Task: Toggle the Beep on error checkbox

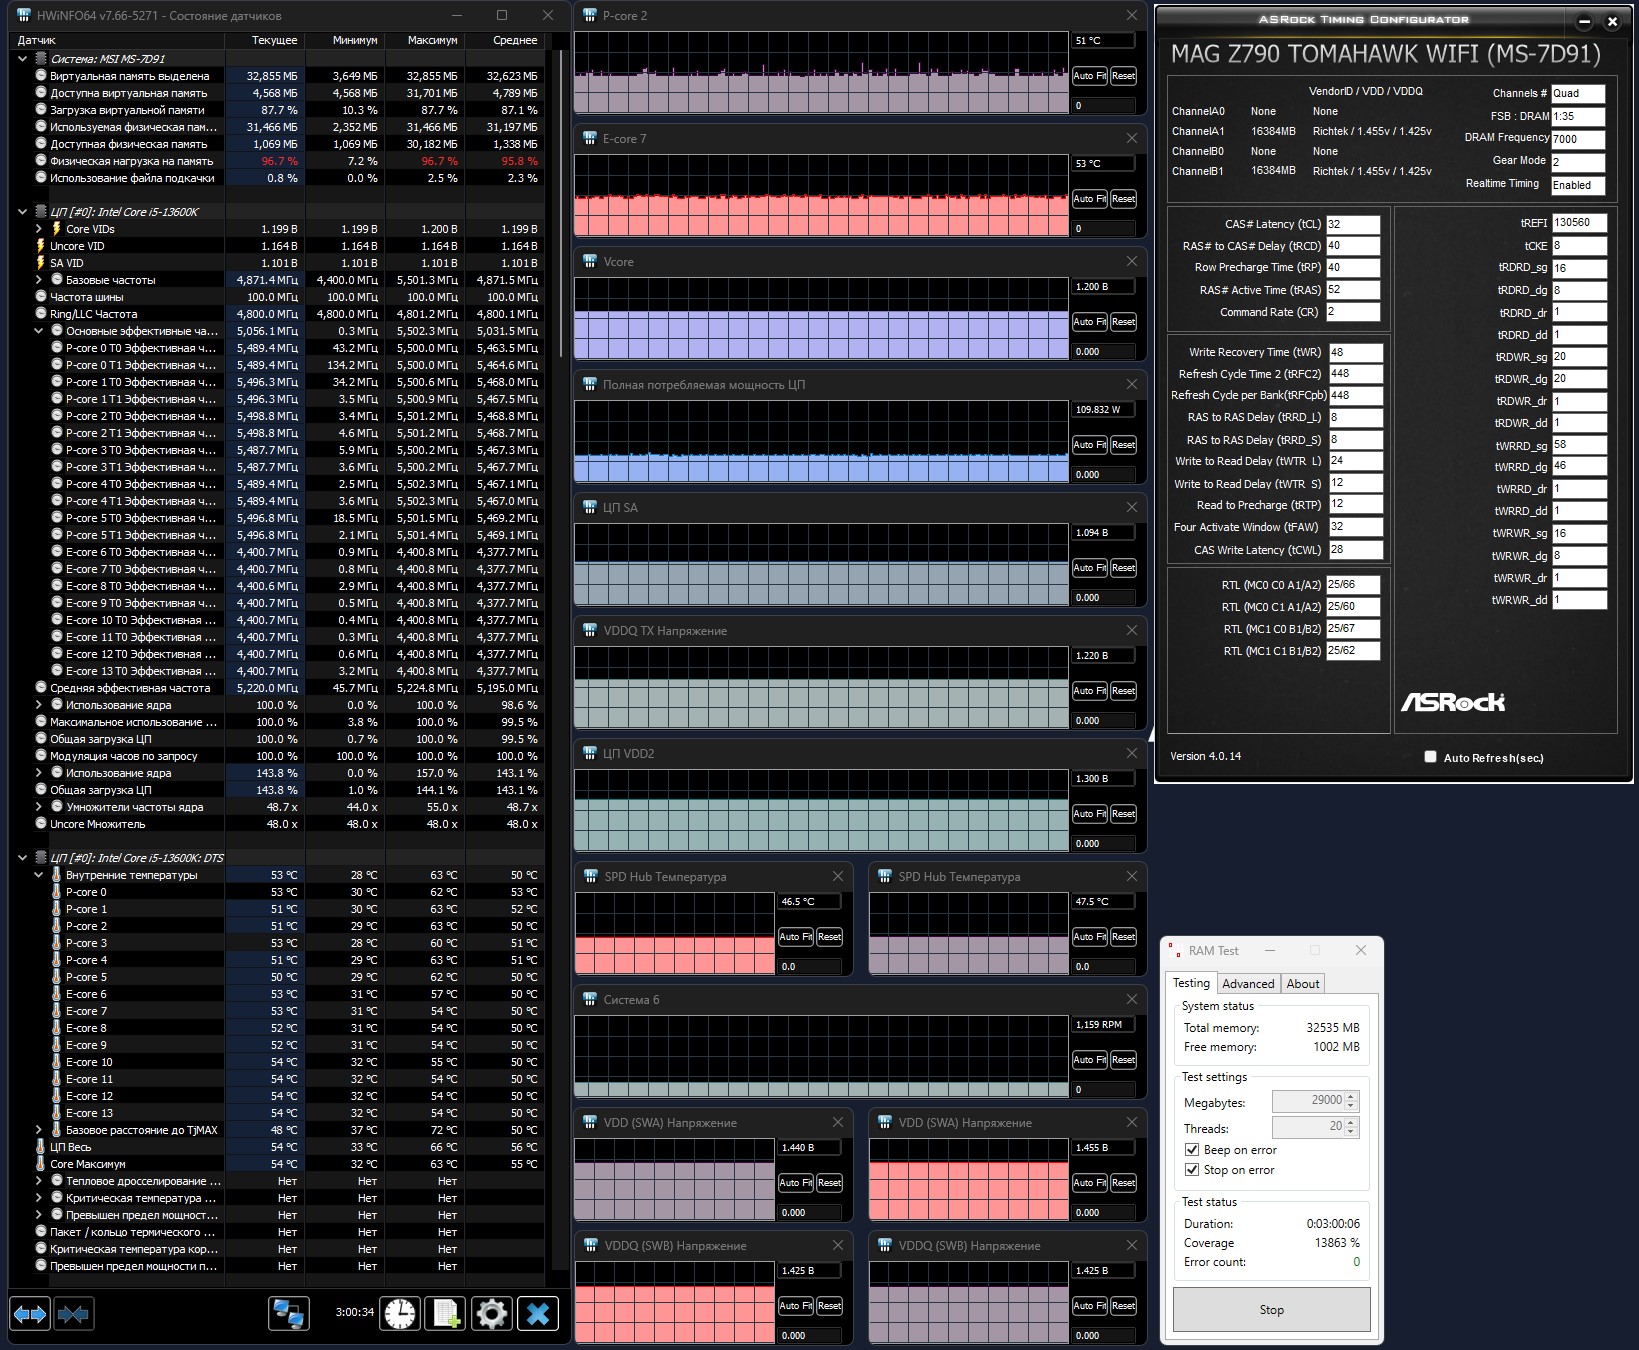Action: 1192,1150
